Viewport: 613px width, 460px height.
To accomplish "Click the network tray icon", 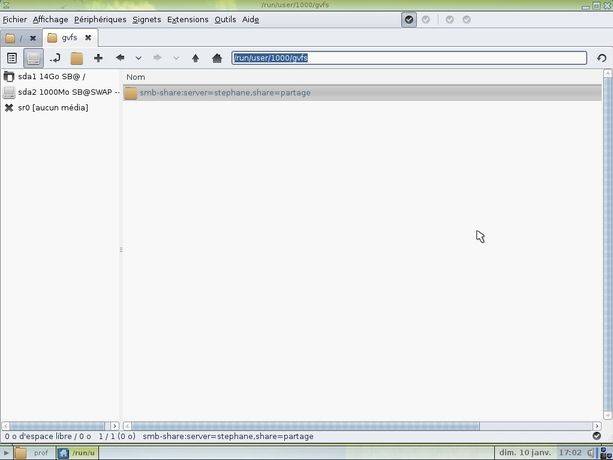I will 606,453.
